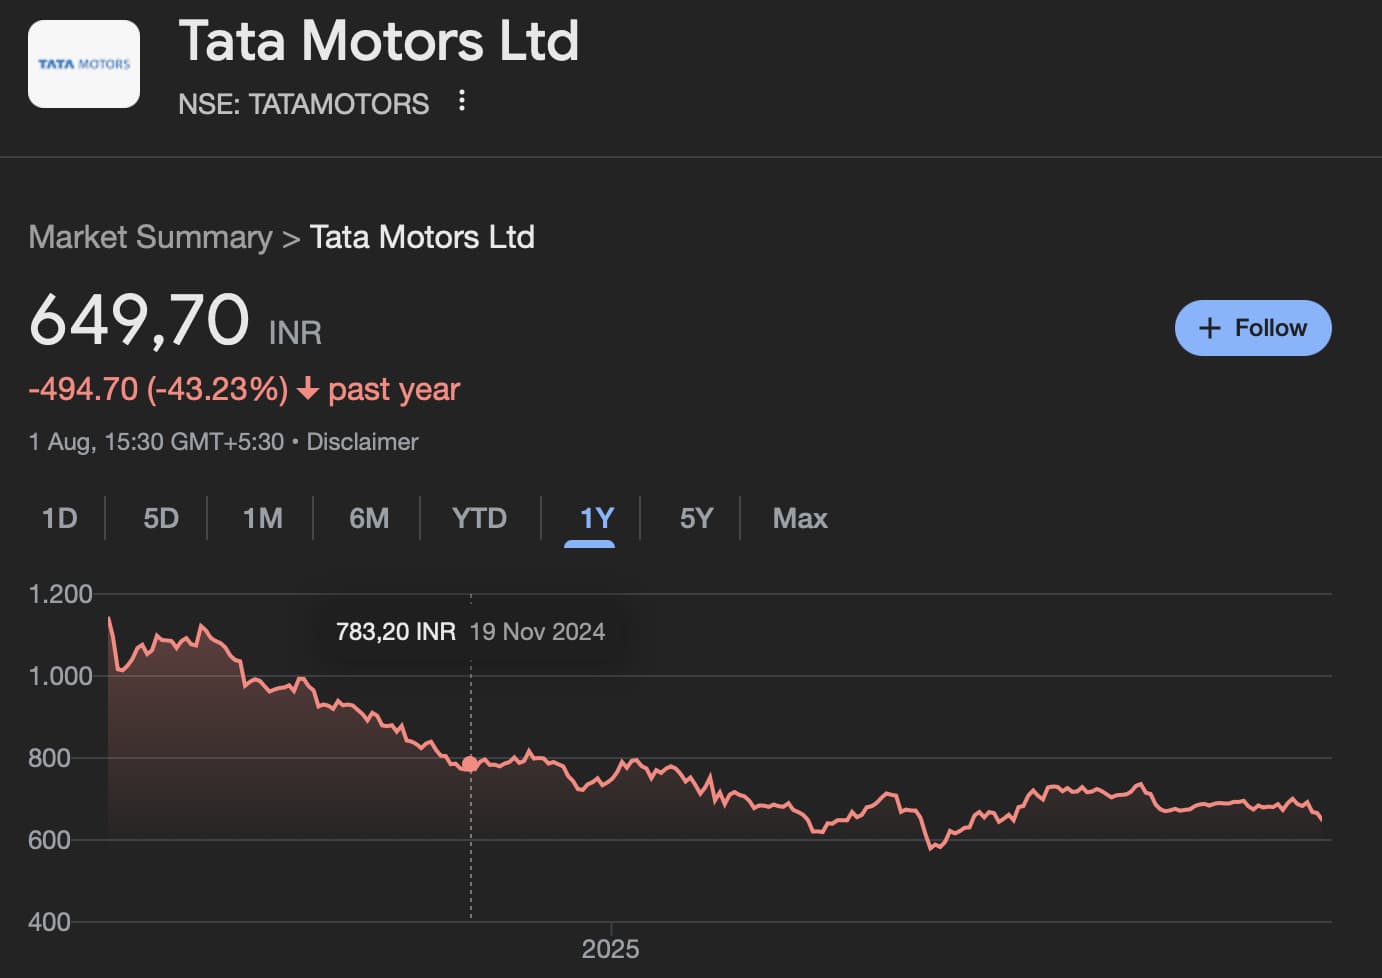Follow the Tata Motors stock
This screenshot has height=978, width=1382.
pyautogui.click(x=1252, y=328)
